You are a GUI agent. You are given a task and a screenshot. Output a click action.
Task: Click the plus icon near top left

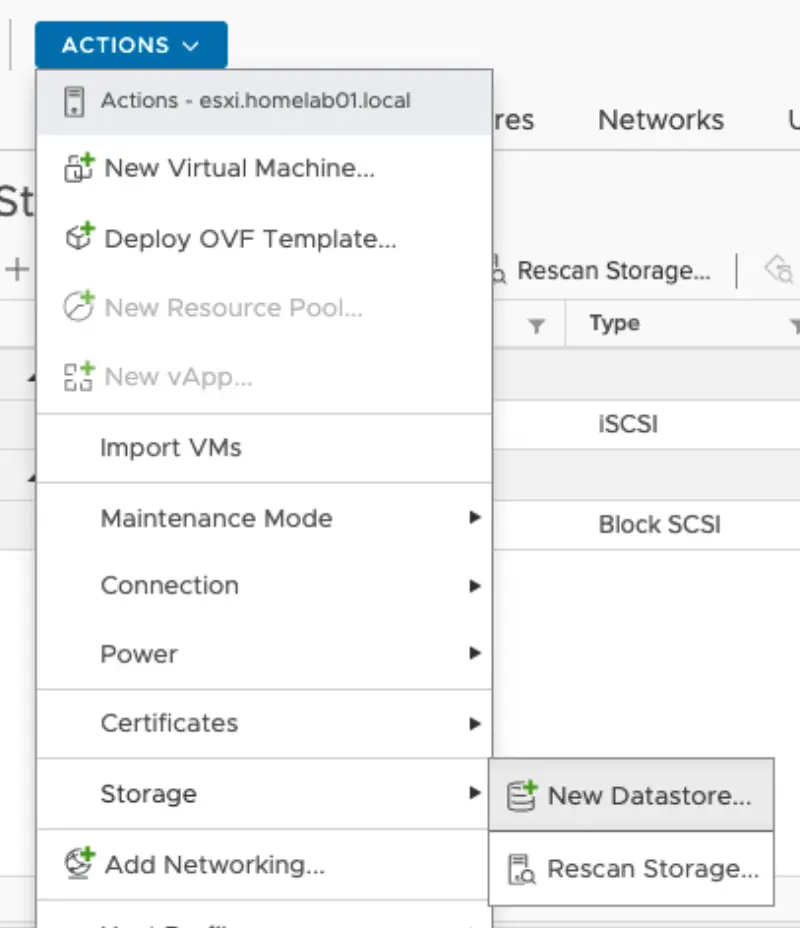(19, 269)
